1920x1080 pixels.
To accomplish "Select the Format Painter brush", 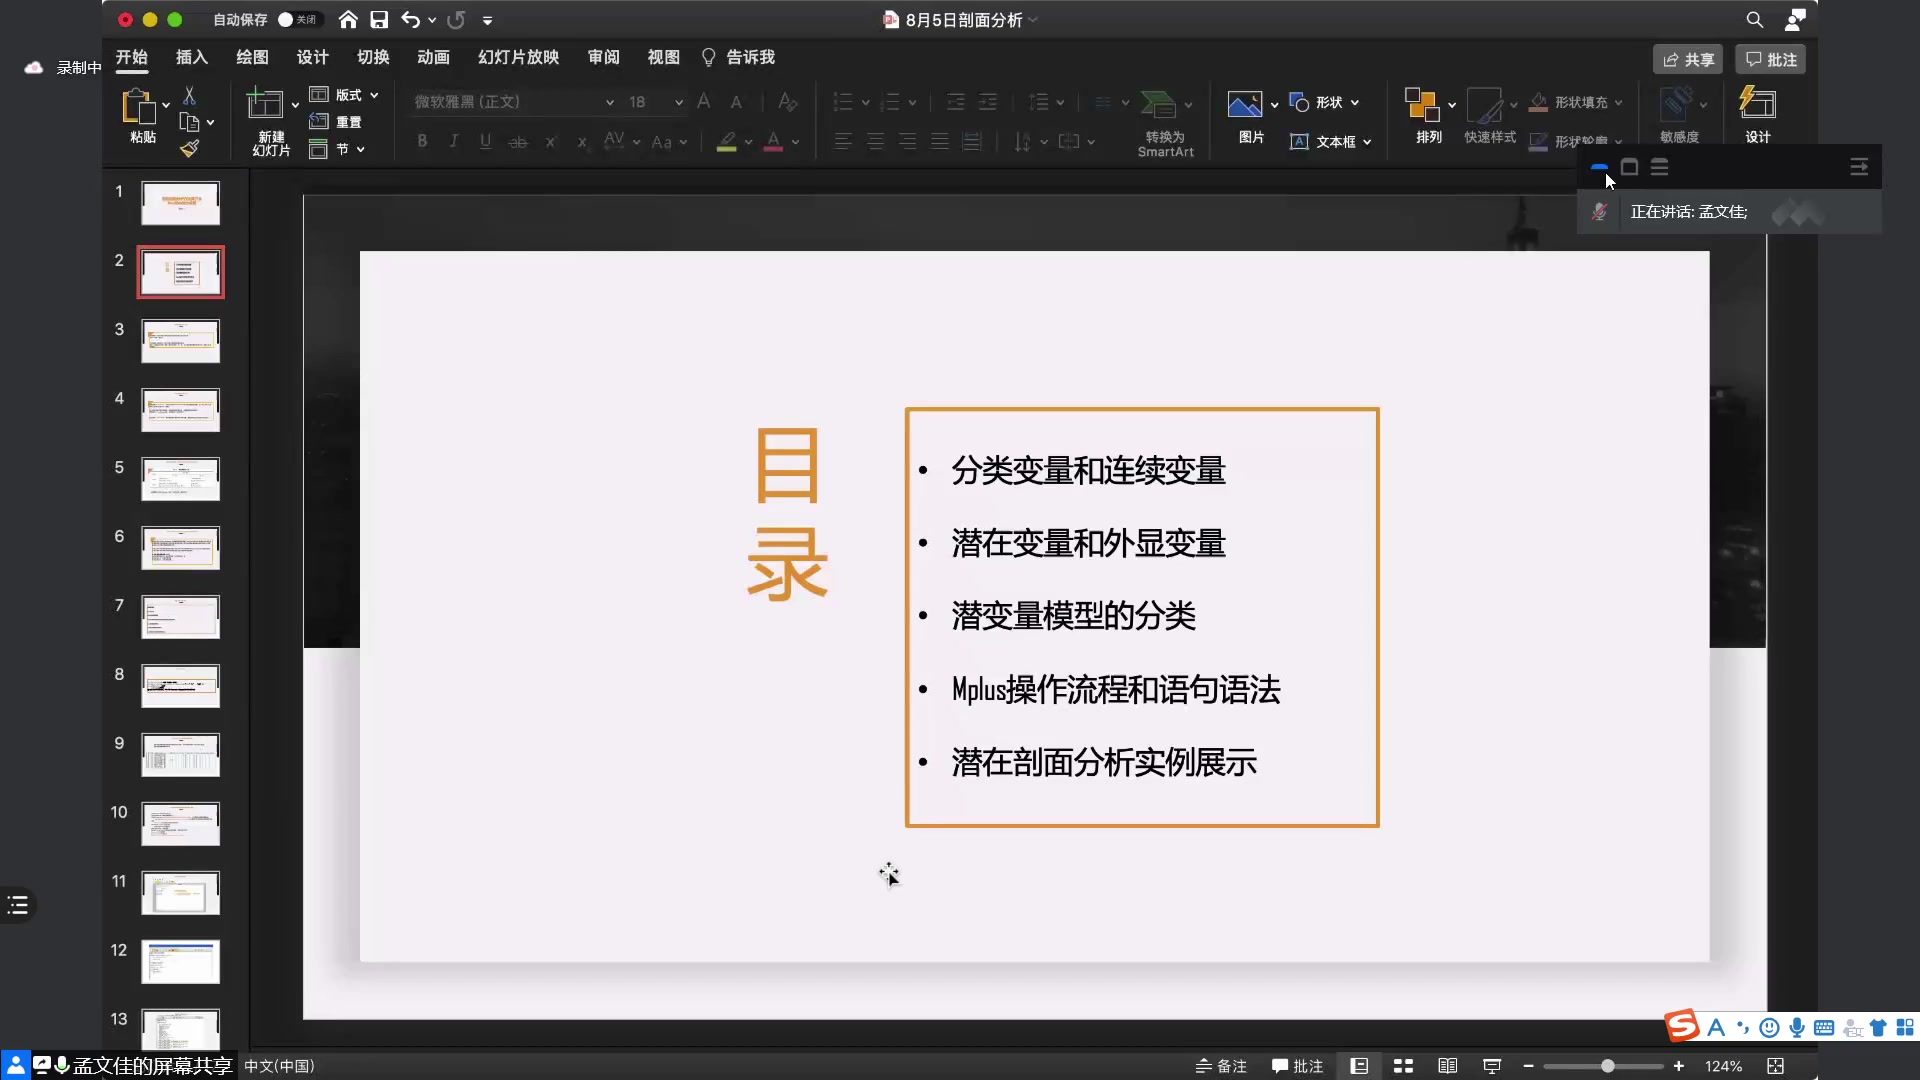I will pos(189,149).
